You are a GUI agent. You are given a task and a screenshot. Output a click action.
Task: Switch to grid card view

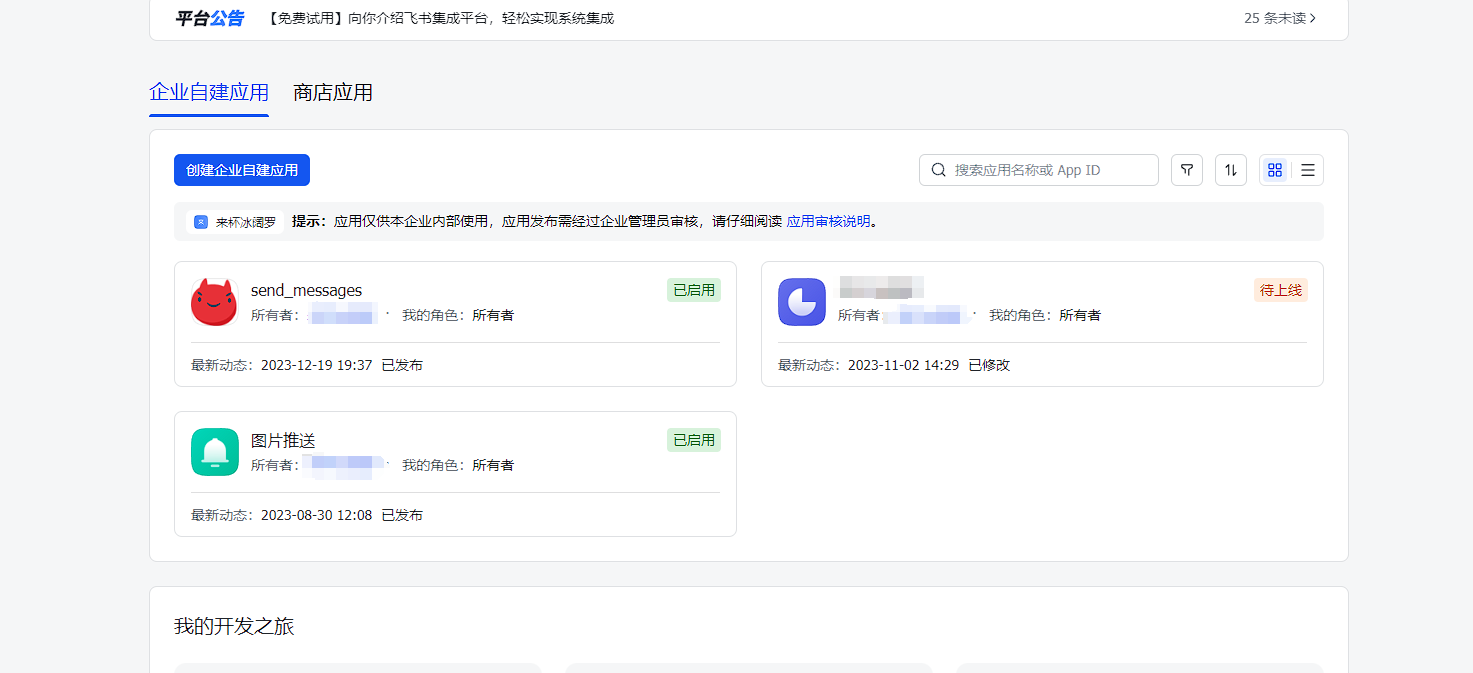1274,170
